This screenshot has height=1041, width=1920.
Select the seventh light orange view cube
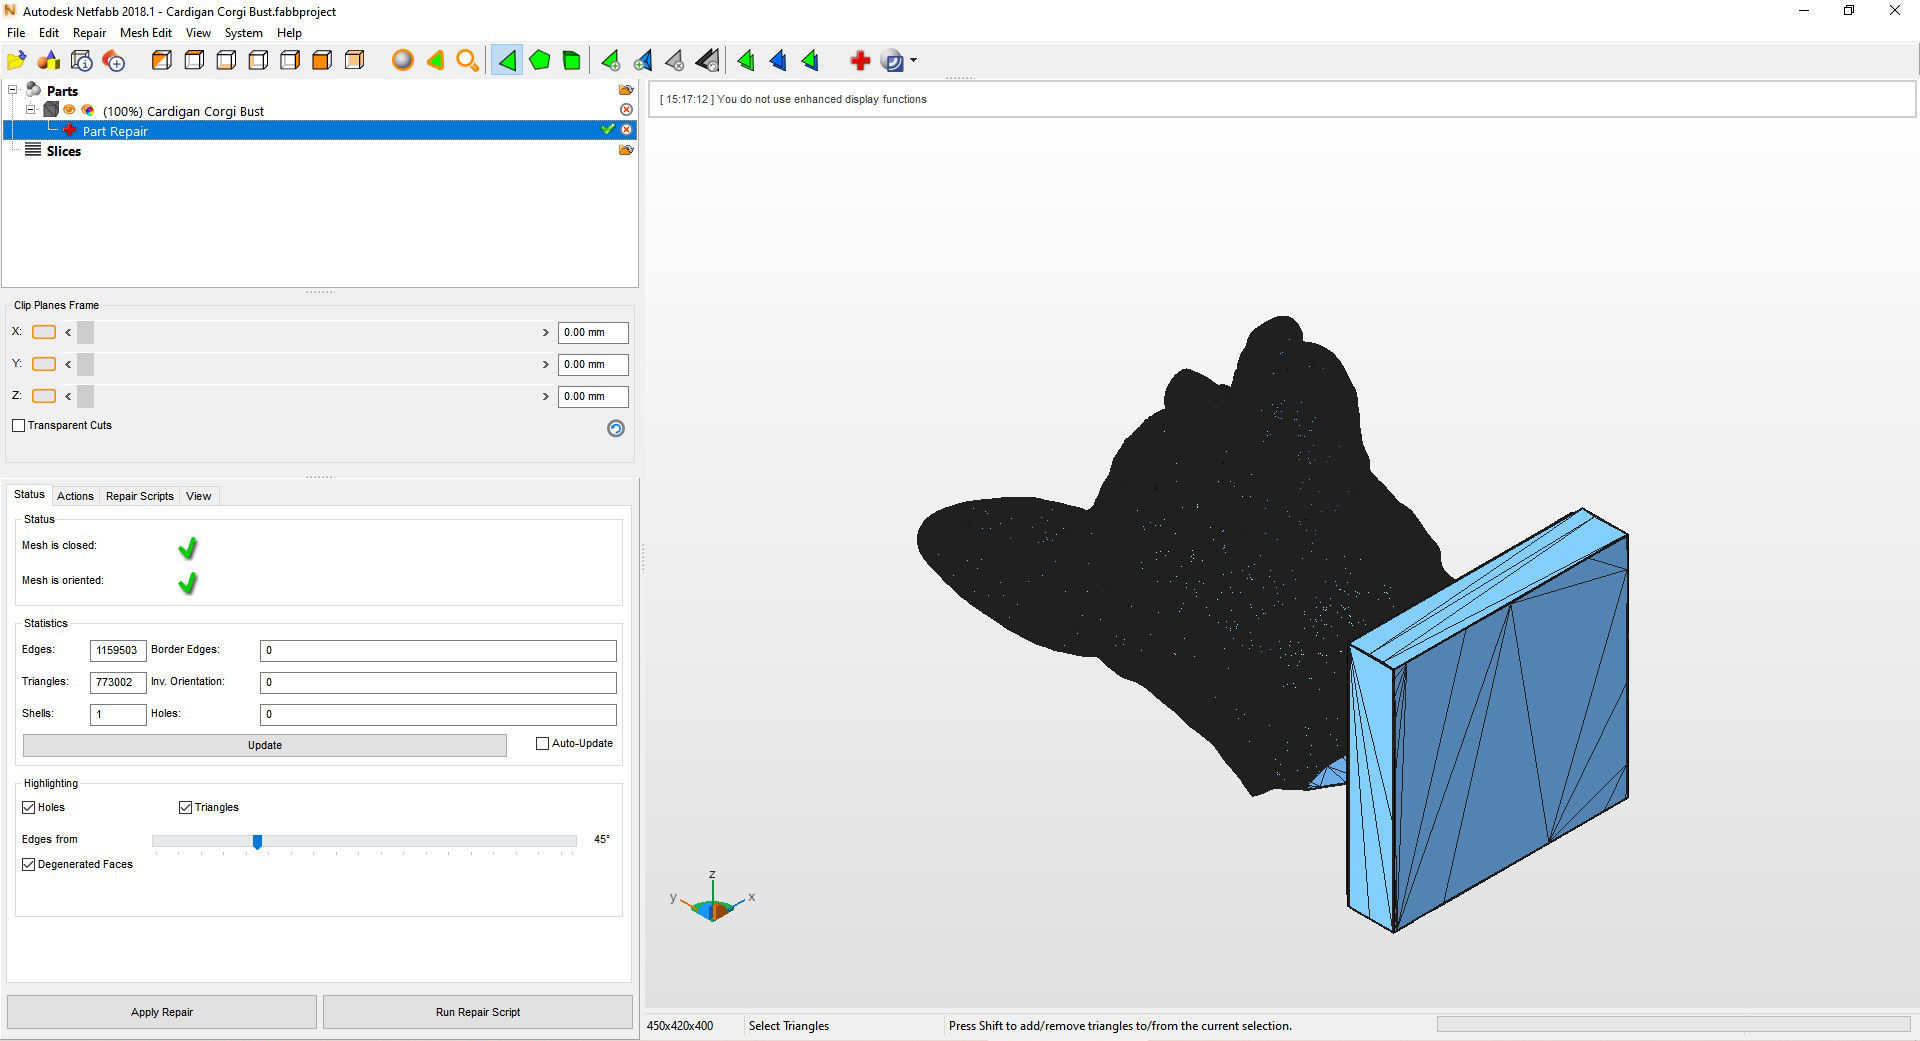(x=354, y=61)
